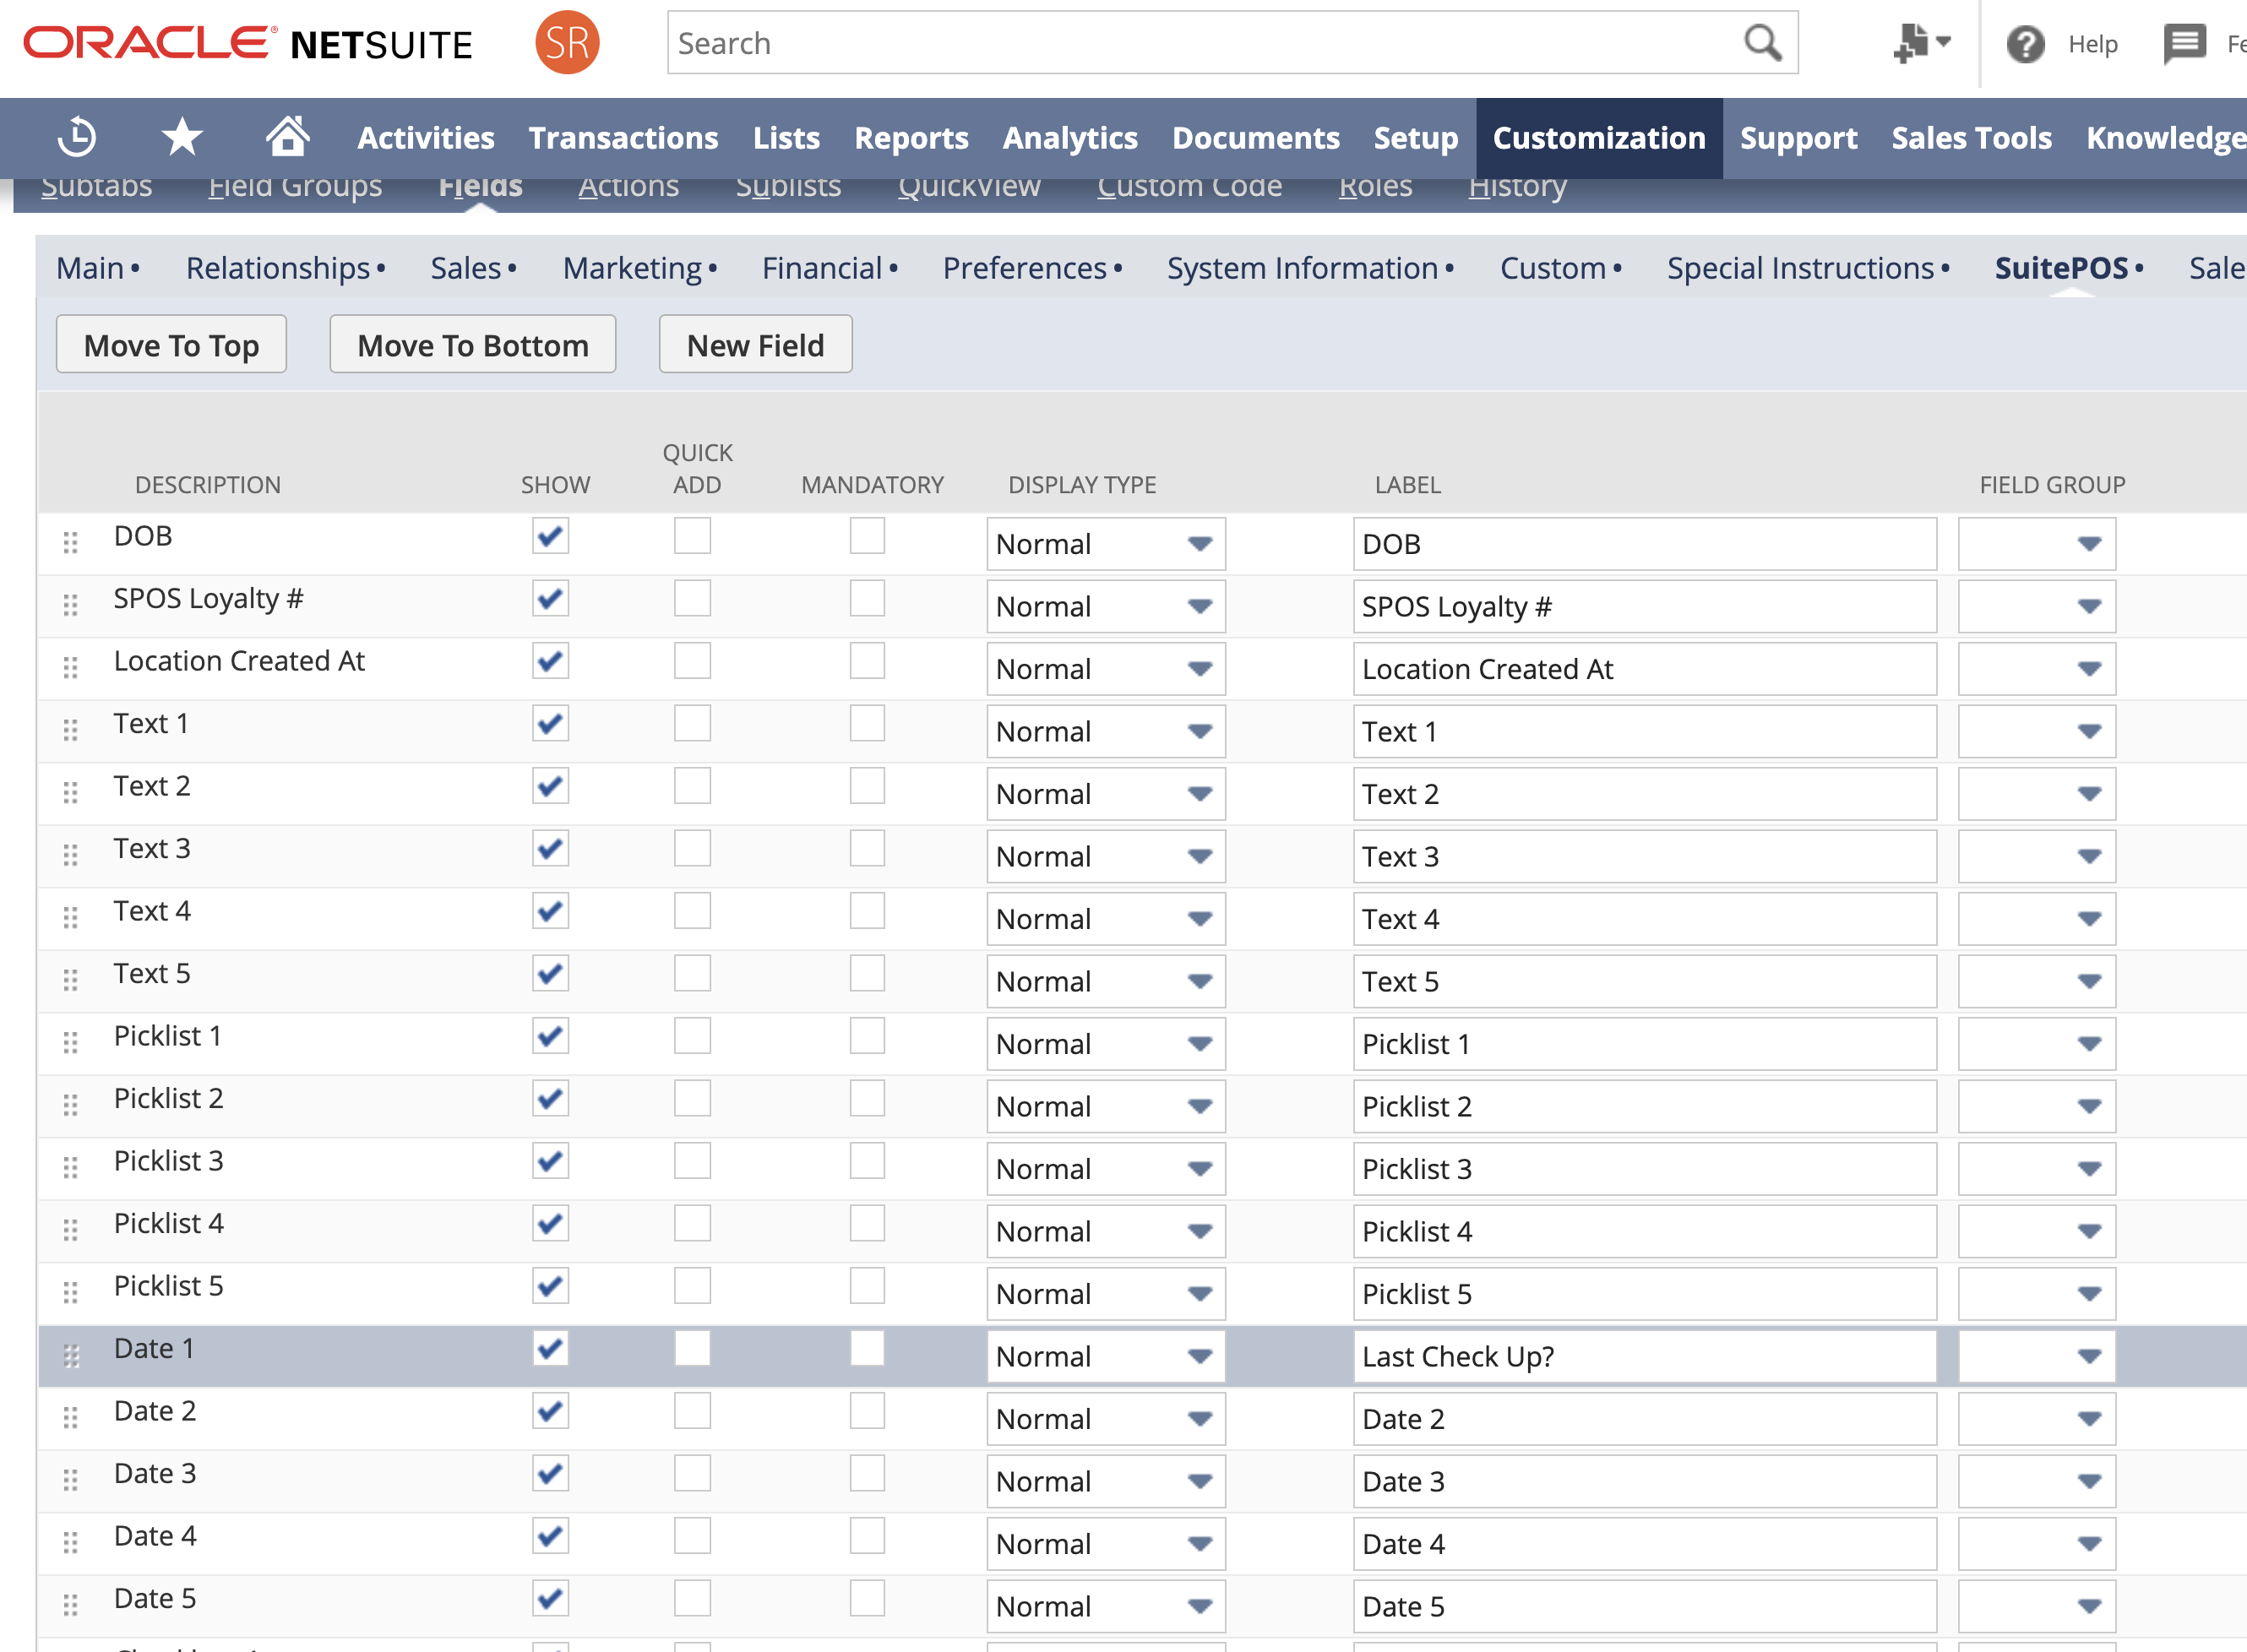2247x1652 pixels.
Task: Uncheck Show for Text 3 field
Action: point(550,849)
